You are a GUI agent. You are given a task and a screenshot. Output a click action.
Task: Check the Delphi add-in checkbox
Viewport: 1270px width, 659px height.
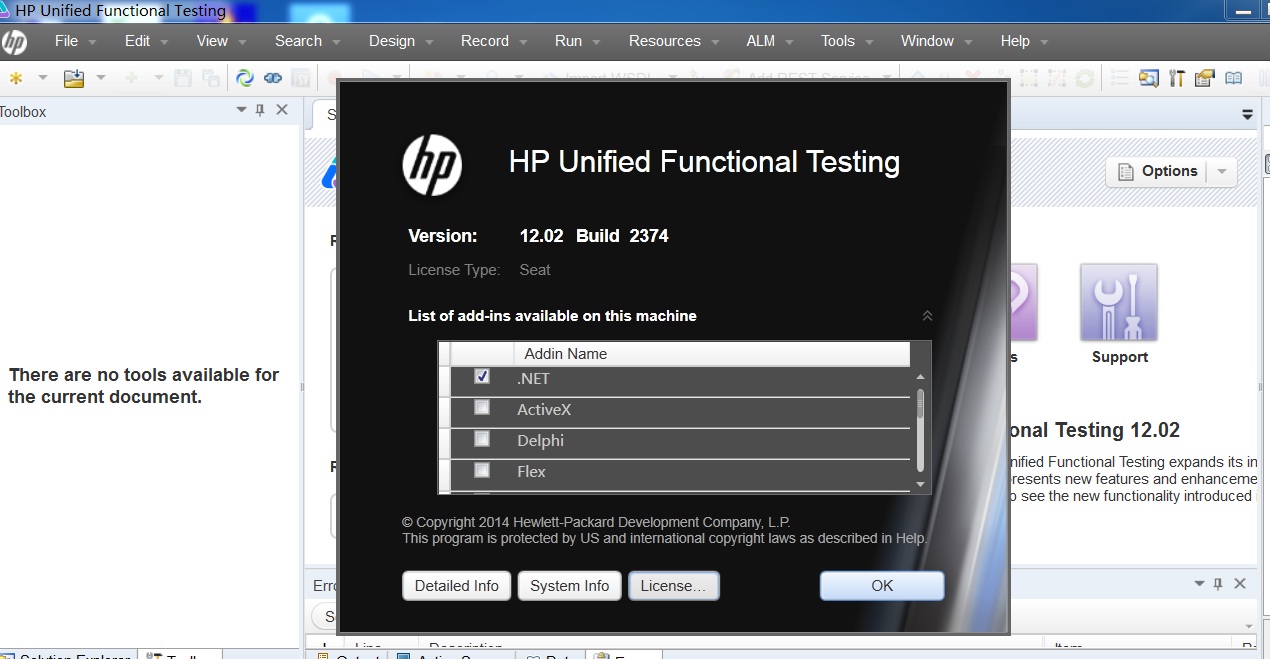tap(482, 439)
